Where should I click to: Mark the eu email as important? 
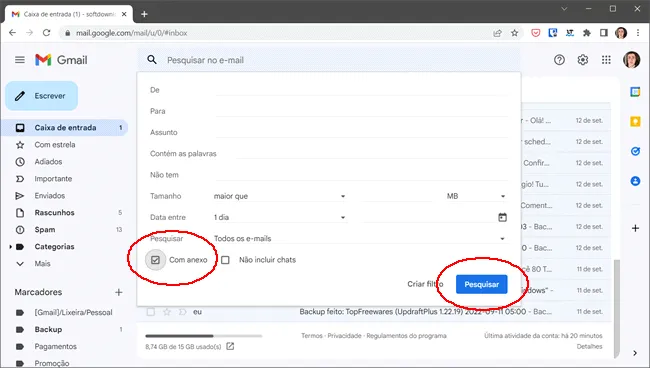tap(182, 312)
